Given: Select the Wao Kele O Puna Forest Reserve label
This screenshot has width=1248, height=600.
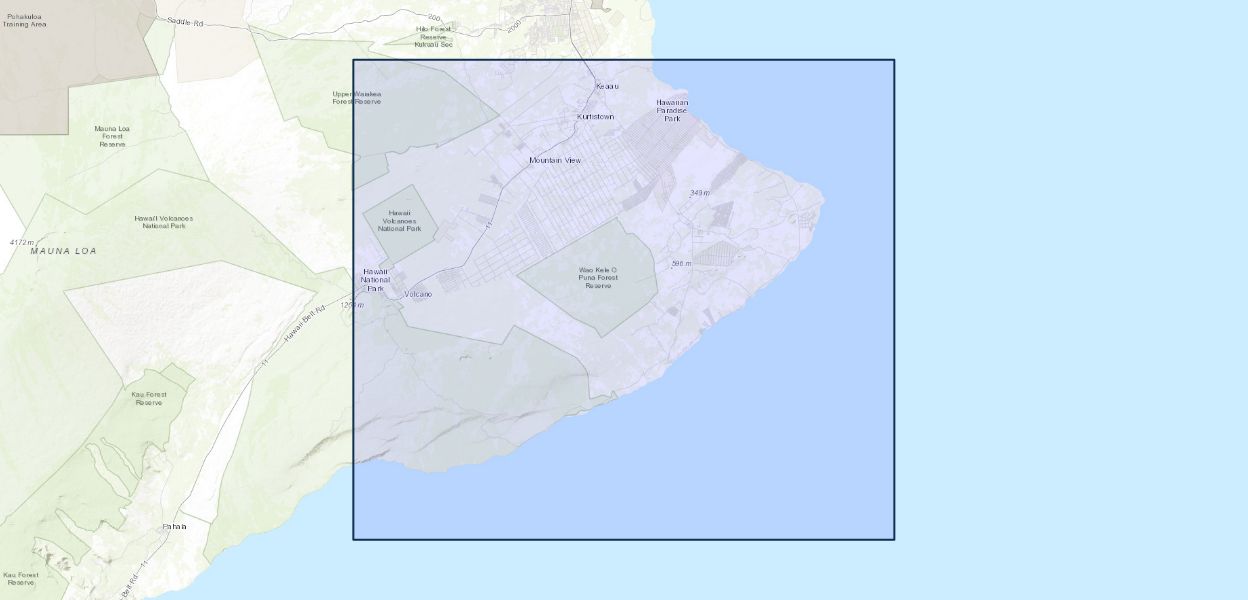Looking at the screenshot, I should 598,278.
